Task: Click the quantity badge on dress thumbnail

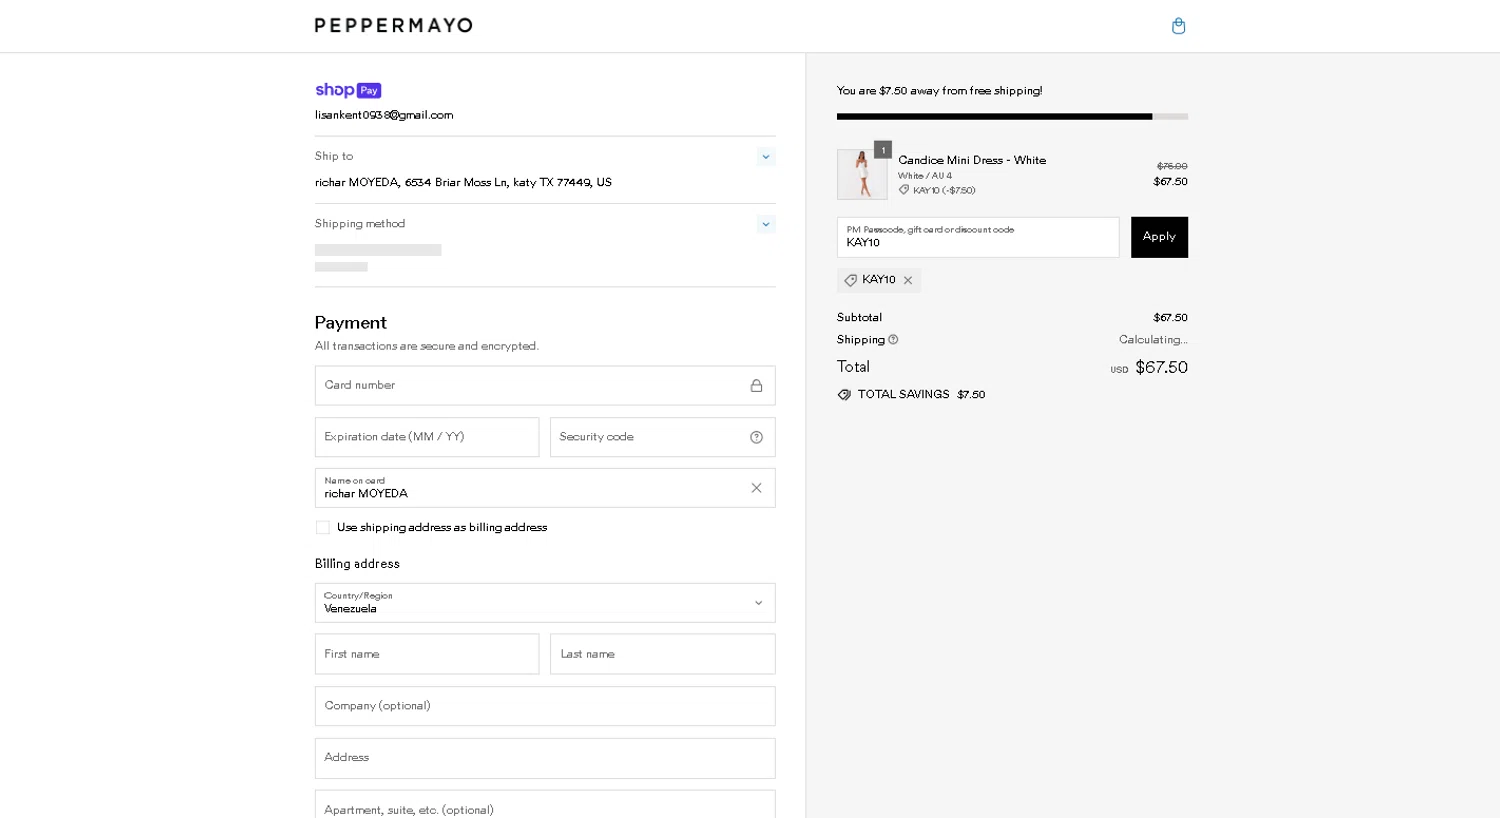Action: pyautogui.click(x=883, y=150)
